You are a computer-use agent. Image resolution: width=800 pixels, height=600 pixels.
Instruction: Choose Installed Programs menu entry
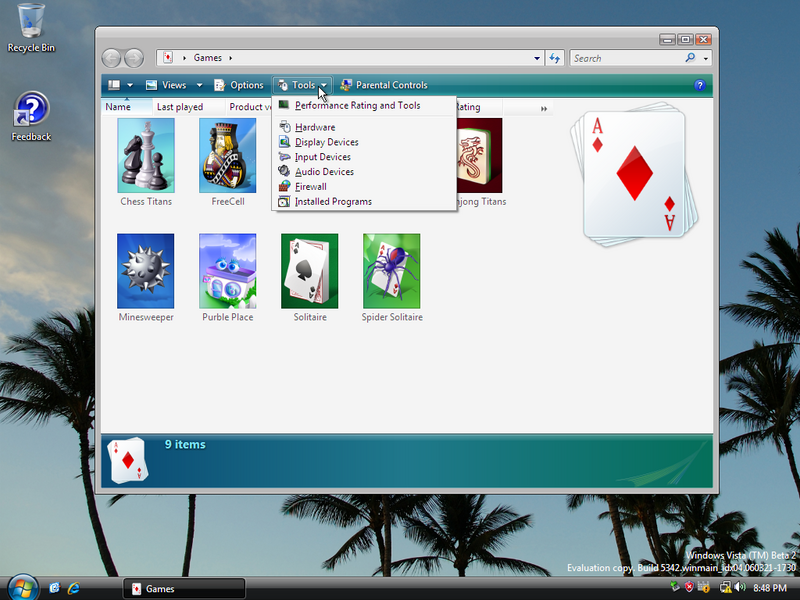364,201
